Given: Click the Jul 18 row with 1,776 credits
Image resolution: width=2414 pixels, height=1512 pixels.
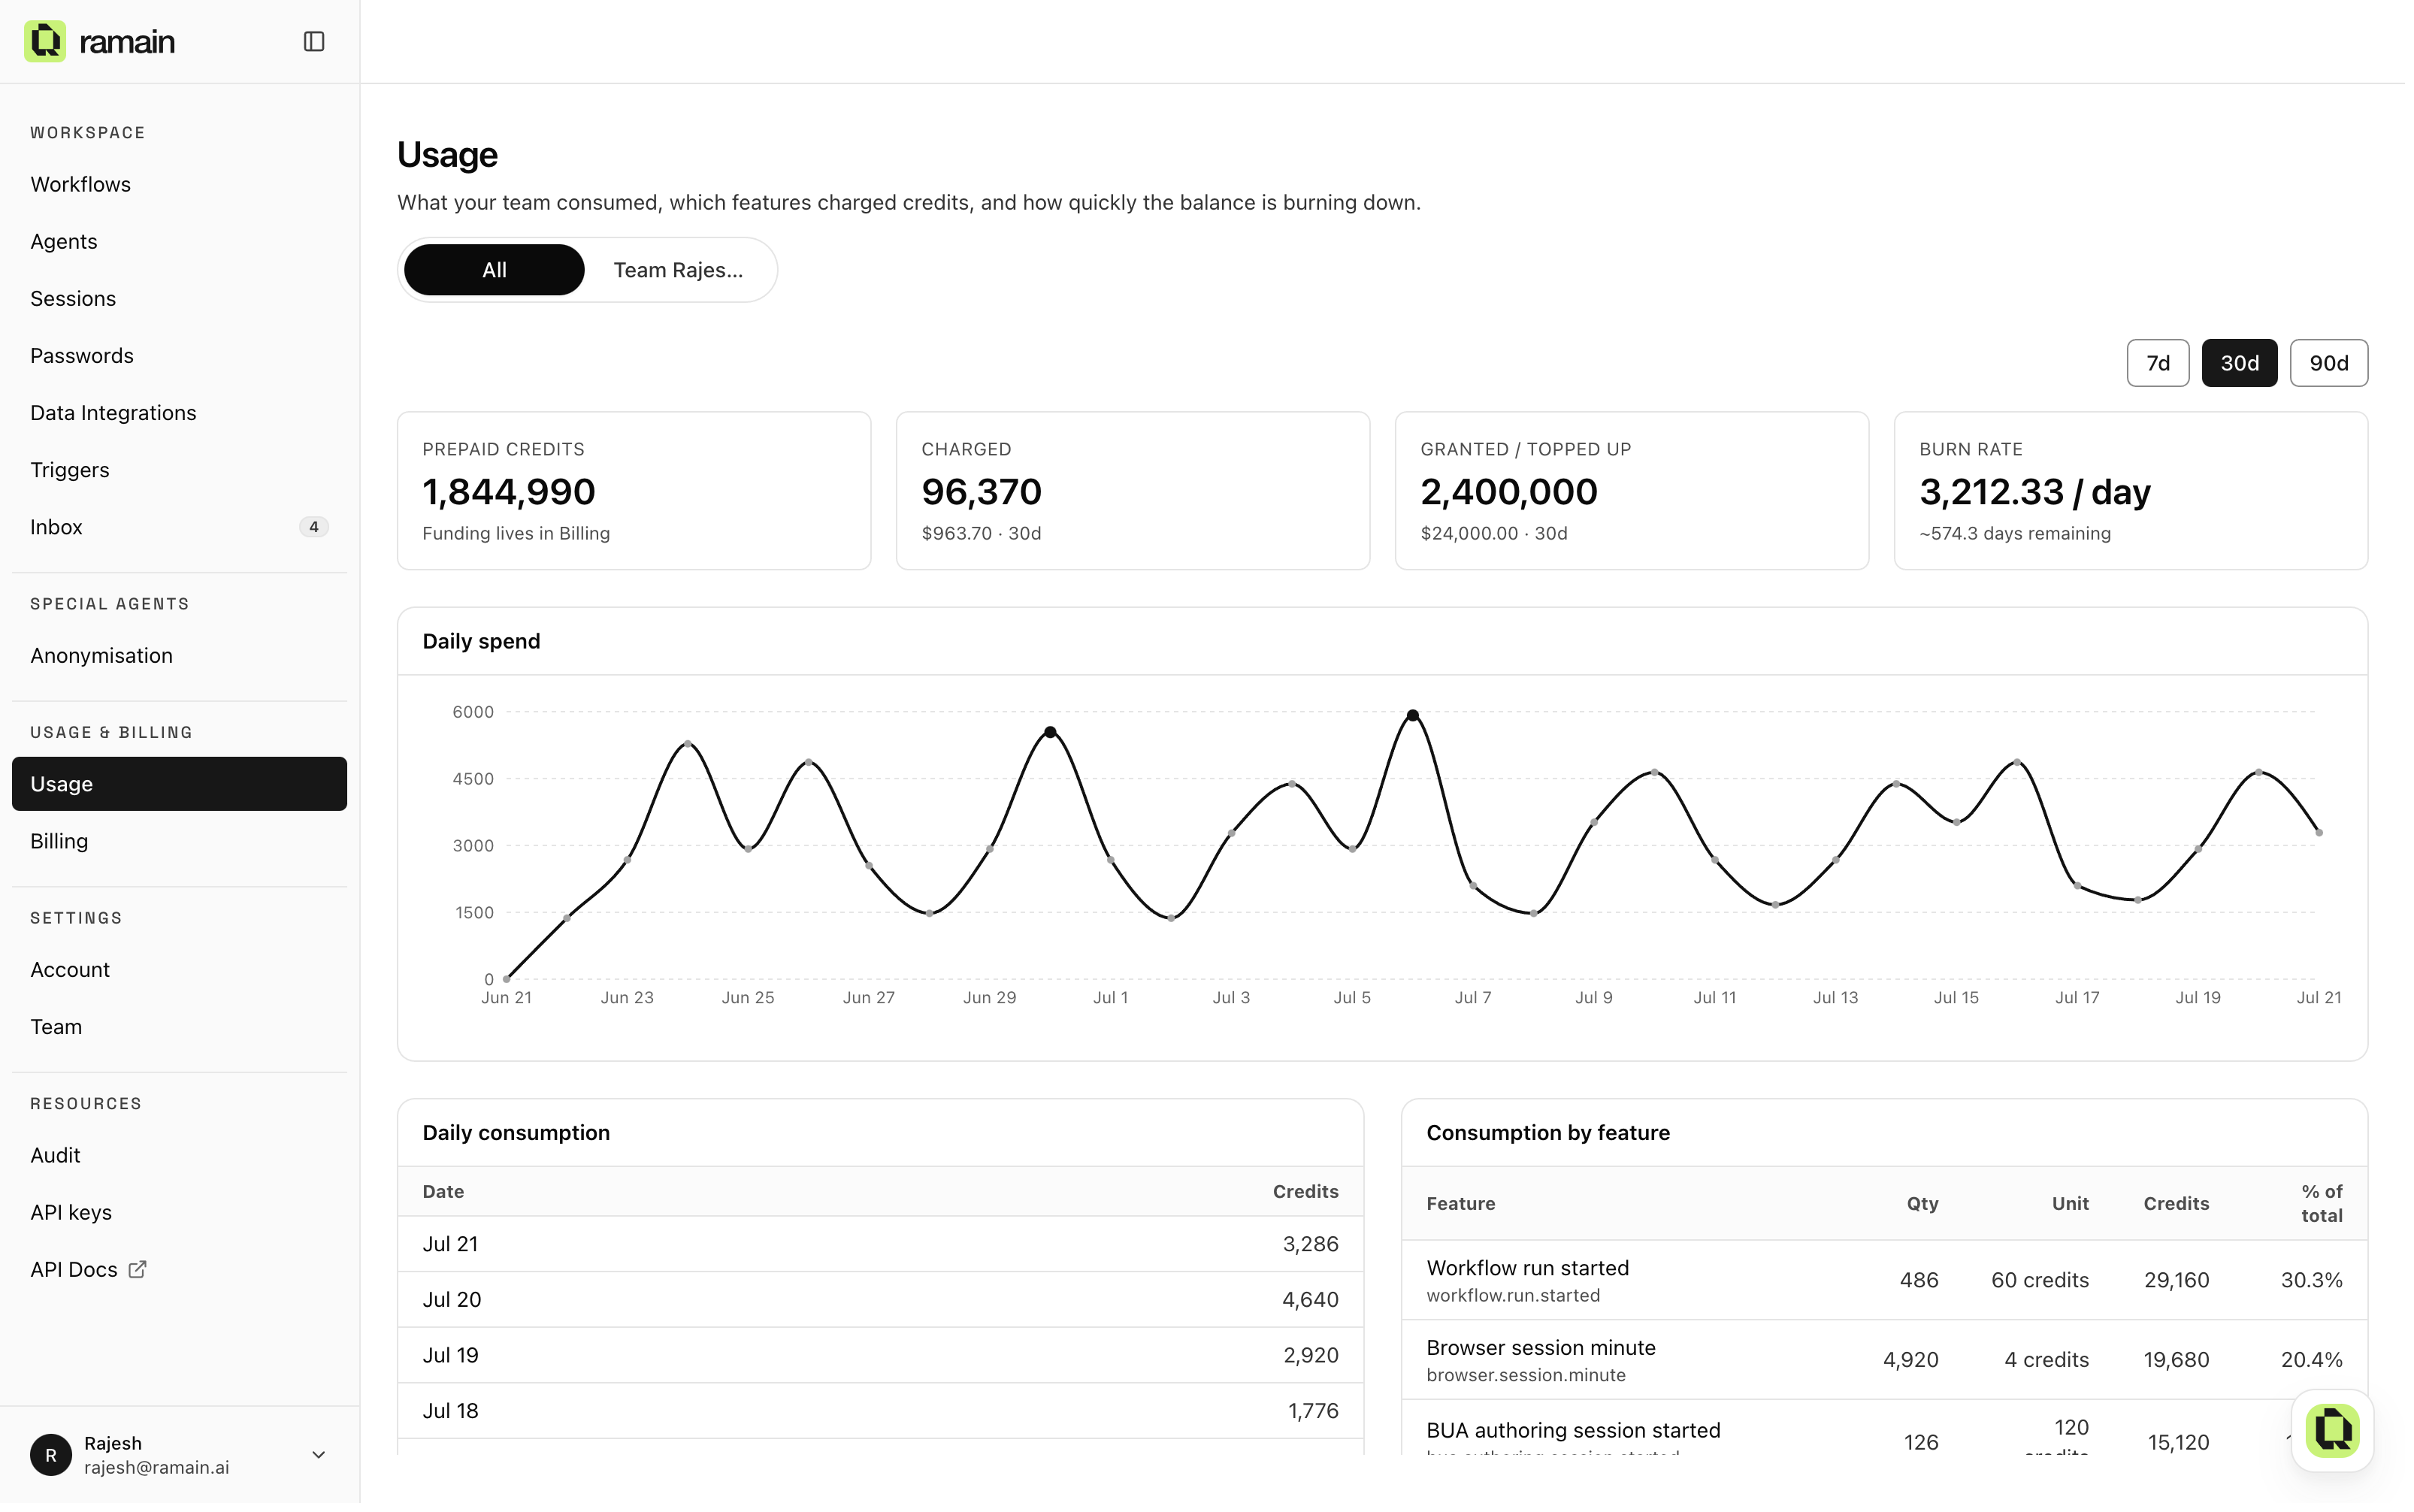Looking at the screenshot, I should click(880, 1411).
